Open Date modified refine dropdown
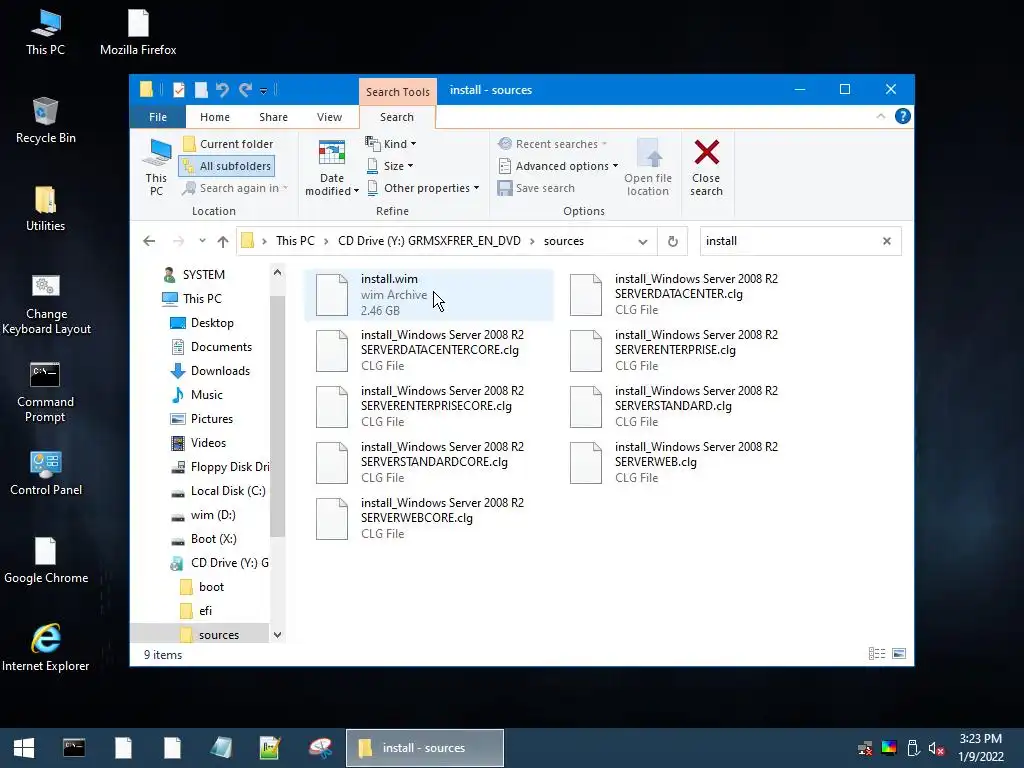 coord(332,168)
